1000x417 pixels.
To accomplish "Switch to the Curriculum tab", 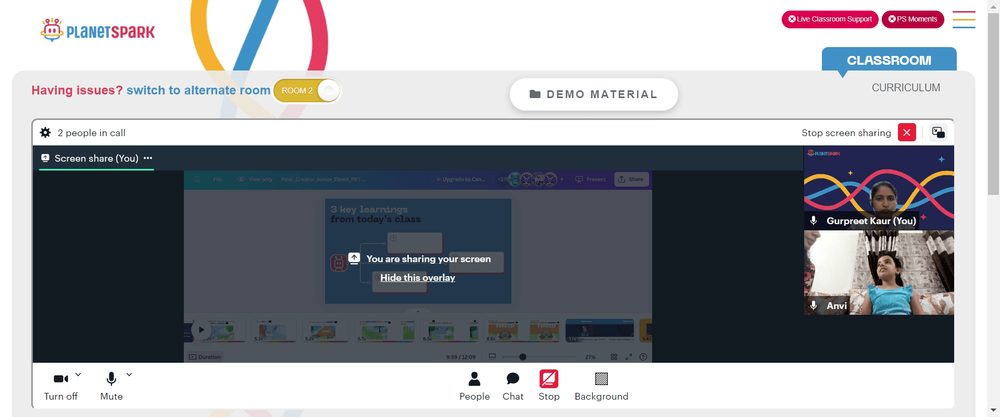I will (906, 88).
